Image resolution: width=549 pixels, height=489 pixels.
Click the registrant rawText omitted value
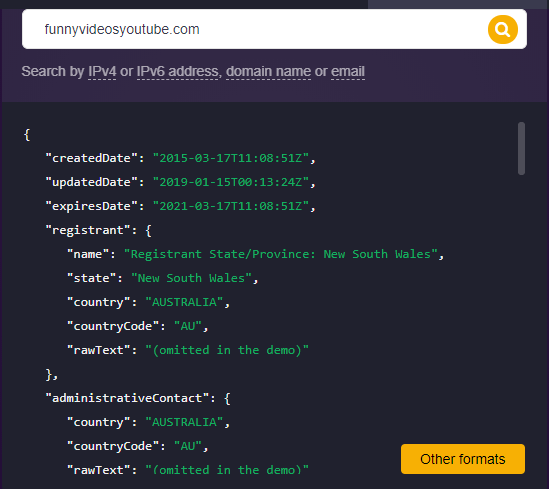(x=227, y=350)
